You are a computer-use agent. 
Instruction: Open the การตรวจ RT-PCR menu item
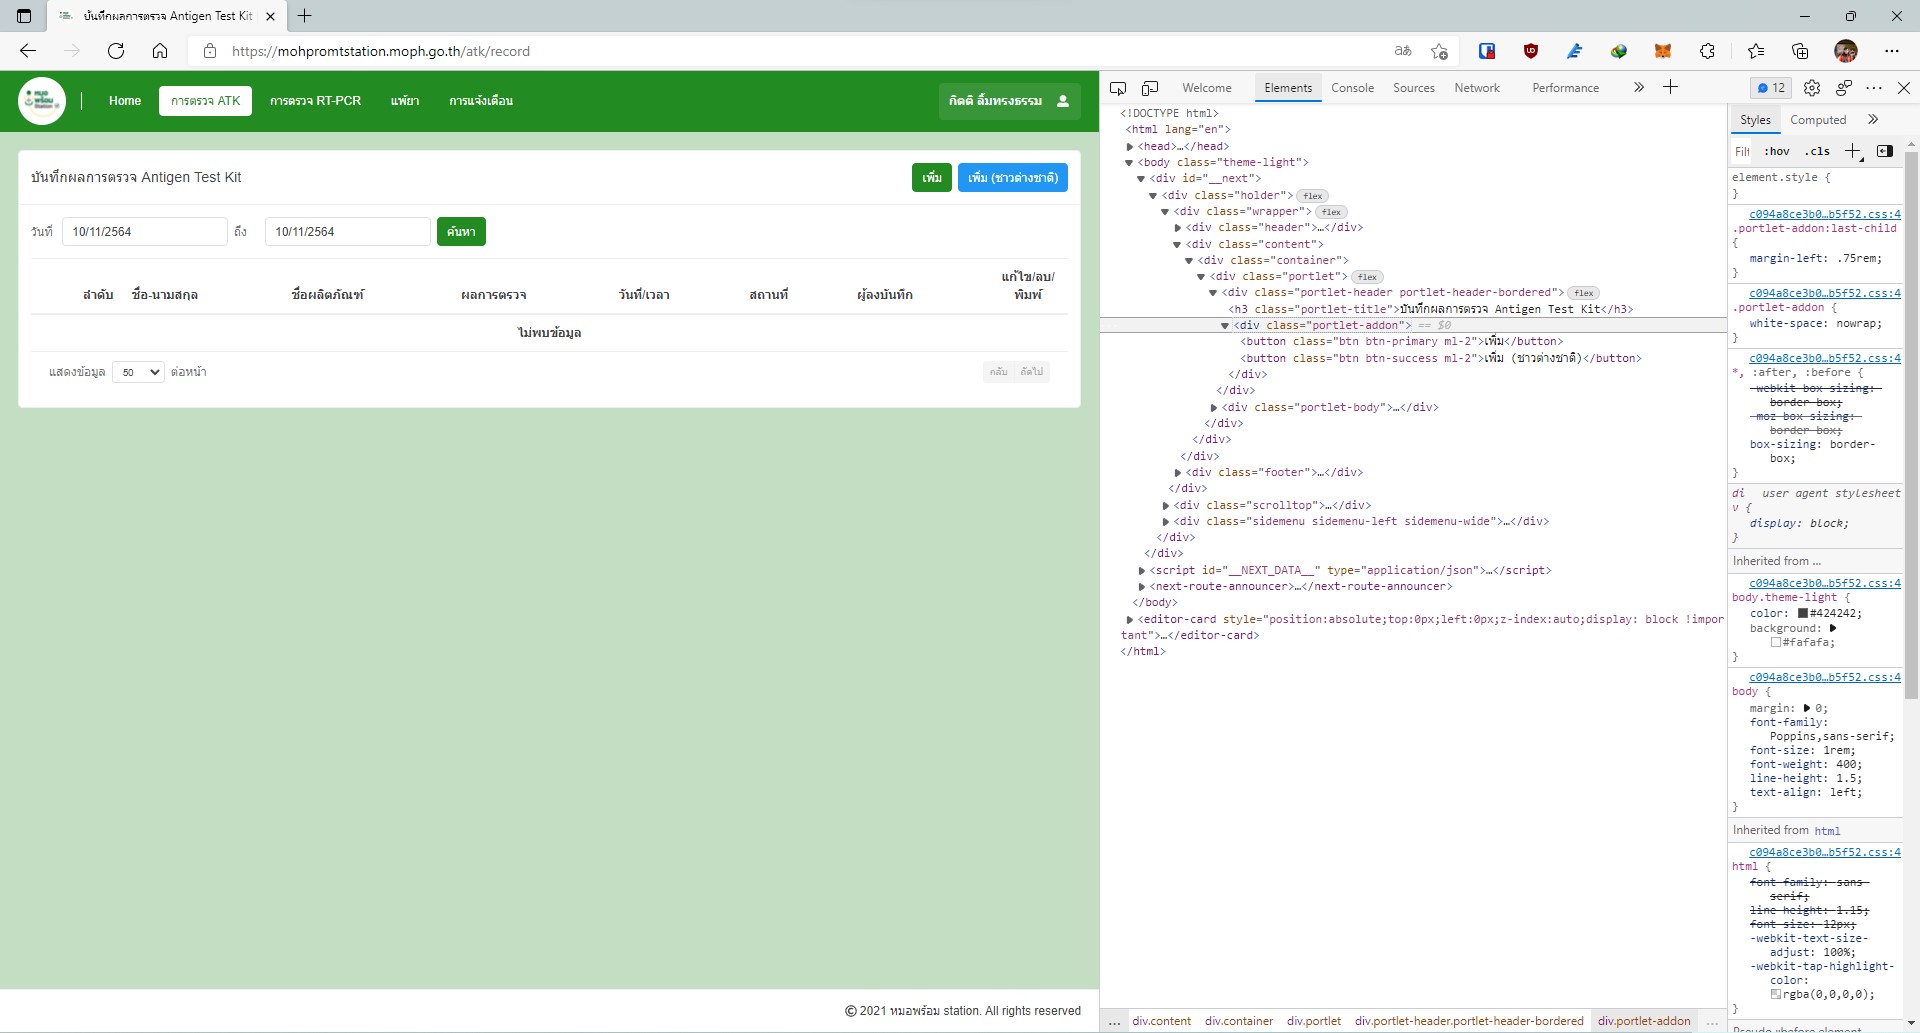tap(315, 101)
